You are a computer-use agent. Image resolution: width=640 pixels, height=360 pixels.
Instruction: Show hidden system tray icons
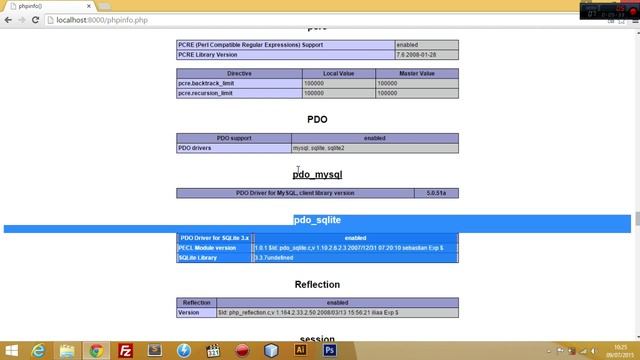point(549,351)
